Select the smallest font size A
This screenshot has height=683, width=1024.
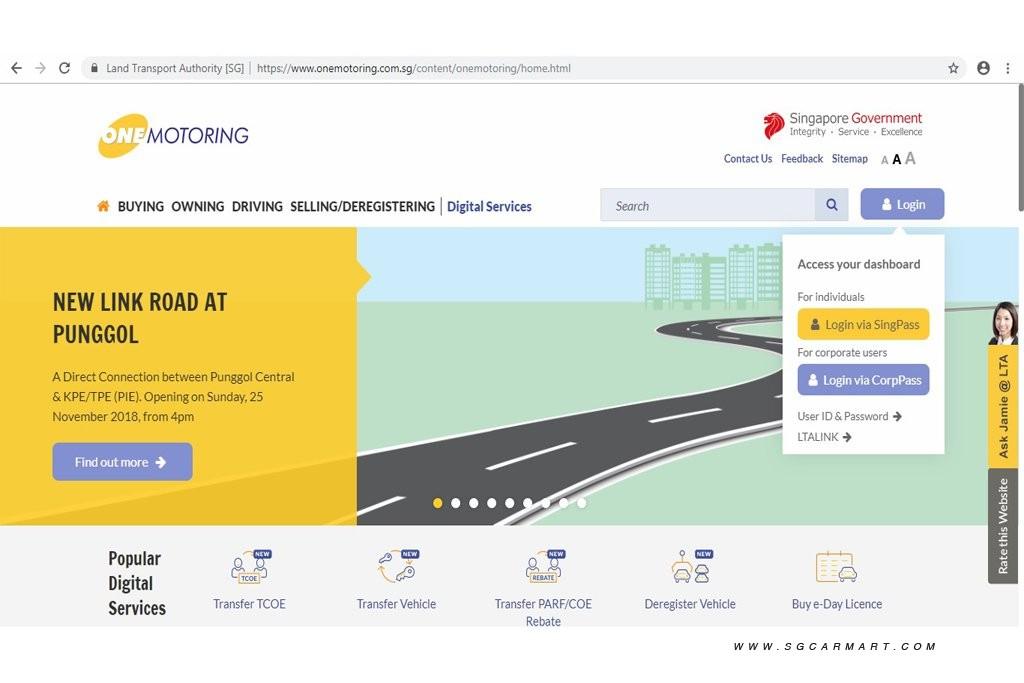pyautogui.click(x=884, y=160)
